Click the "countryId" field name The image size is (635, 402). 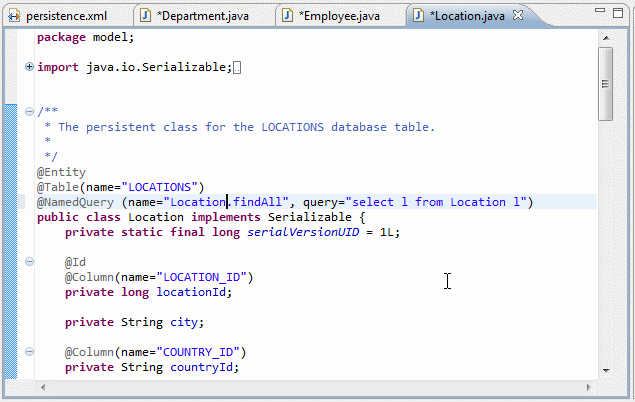pos(201,367)
